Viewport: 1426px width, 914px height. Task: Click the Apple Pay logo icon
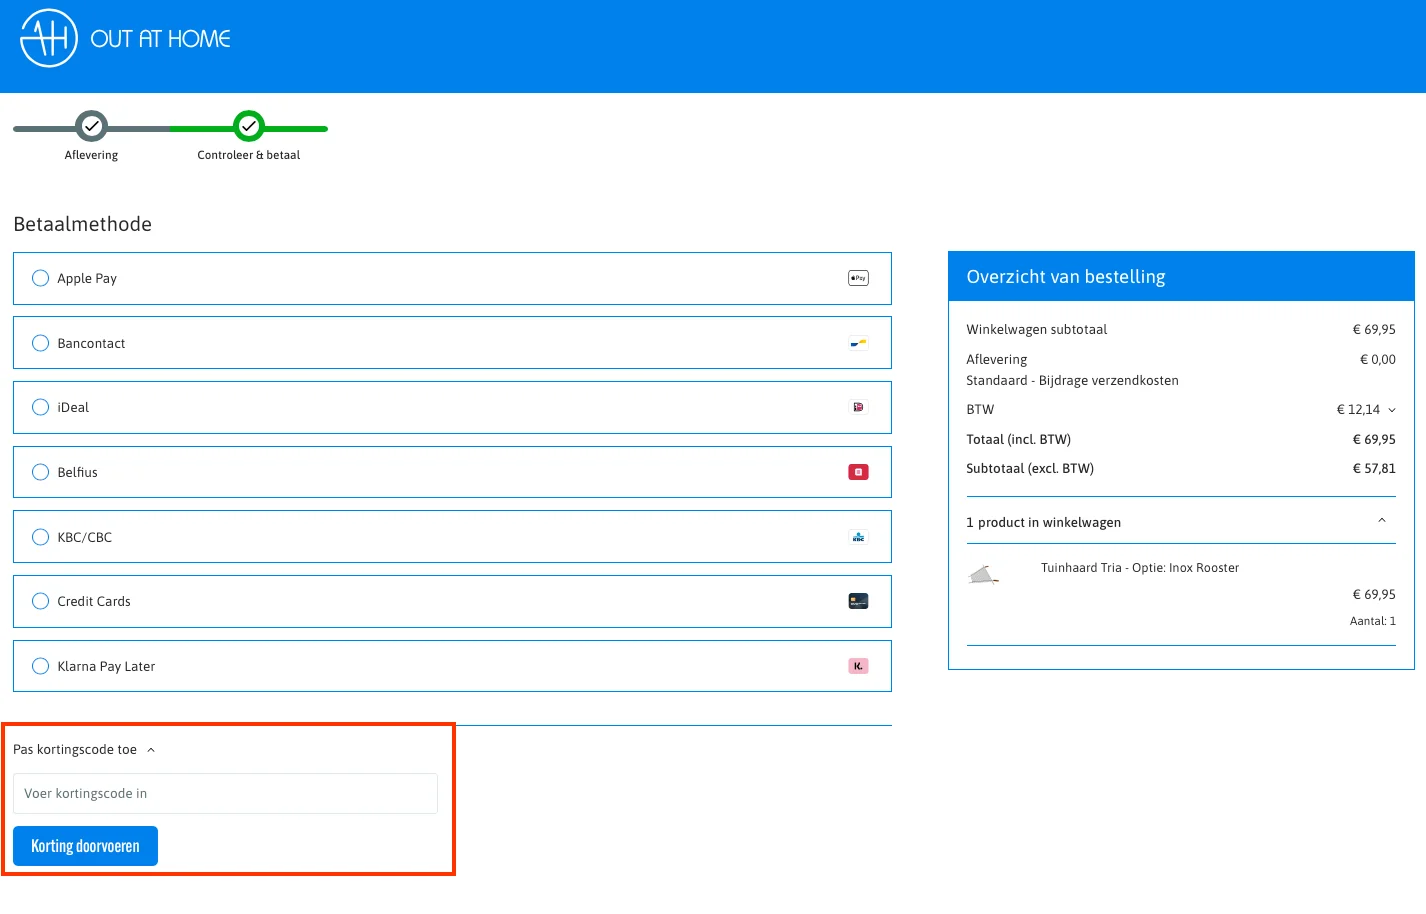858,278
